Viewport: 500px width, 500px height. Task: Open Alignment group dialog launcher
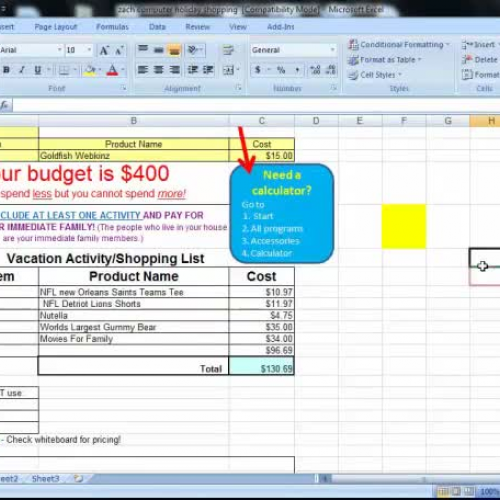[x=239, y=88]
